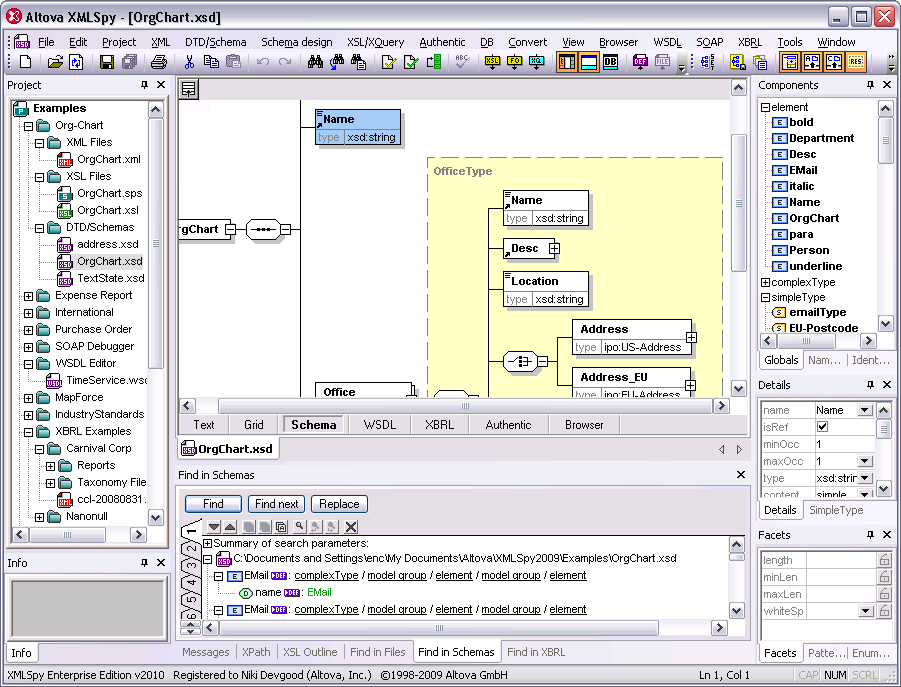
Task: Click the DB toolbar icon
Action: click(x=610, y=62)
